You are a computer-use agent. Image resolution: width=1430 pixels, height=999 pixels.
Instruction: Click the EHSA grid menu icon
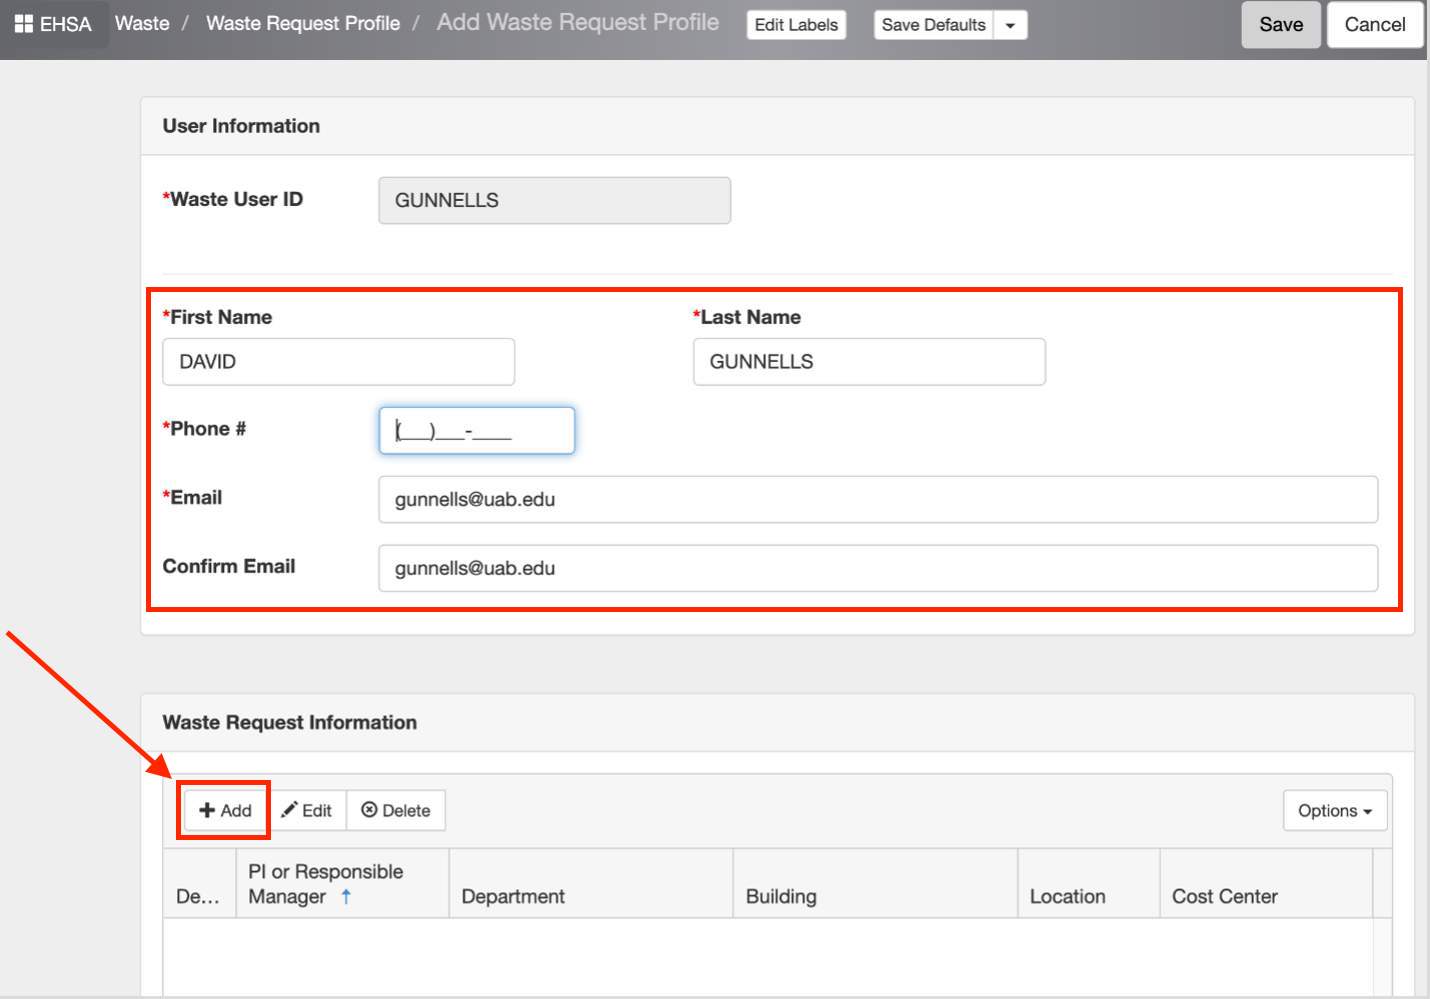click(x=24, y=24)
